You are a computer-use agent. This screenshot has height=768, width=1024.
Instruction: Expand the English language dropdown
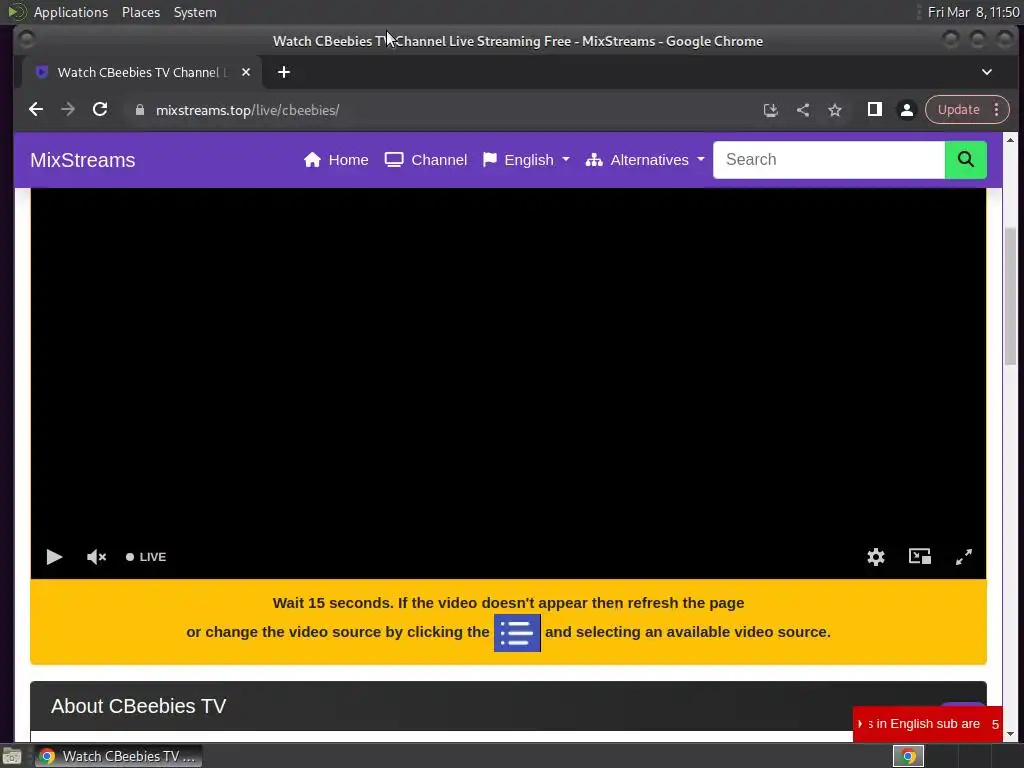(x=526, y=160)
